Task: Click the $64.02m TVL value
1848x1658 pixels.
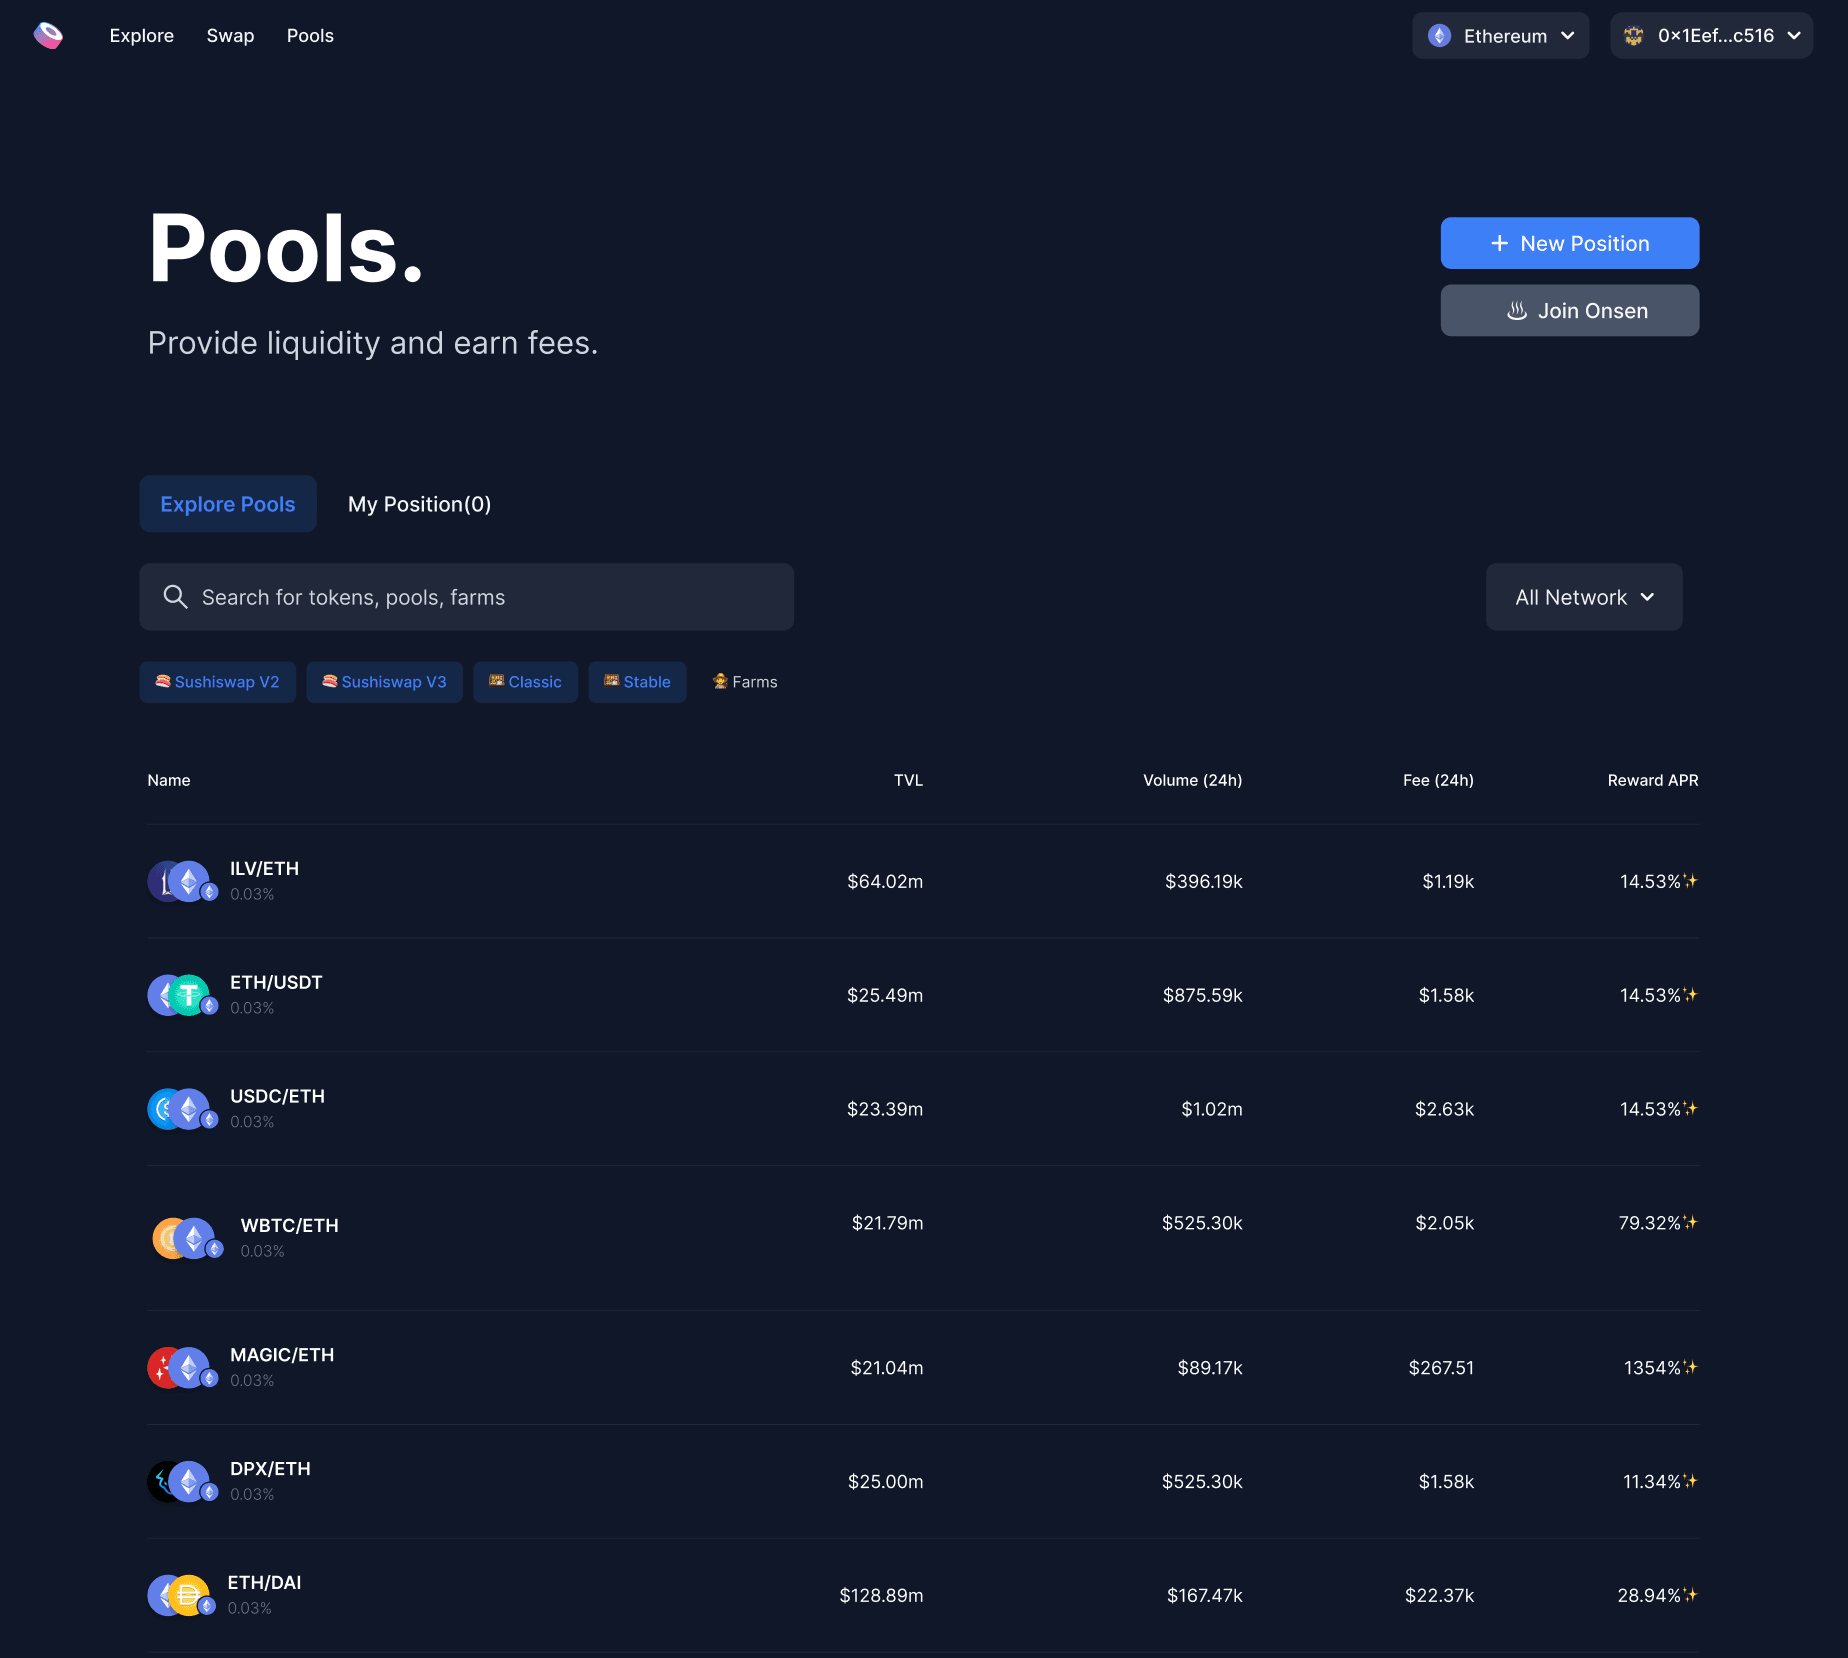Action: (885, 881)
